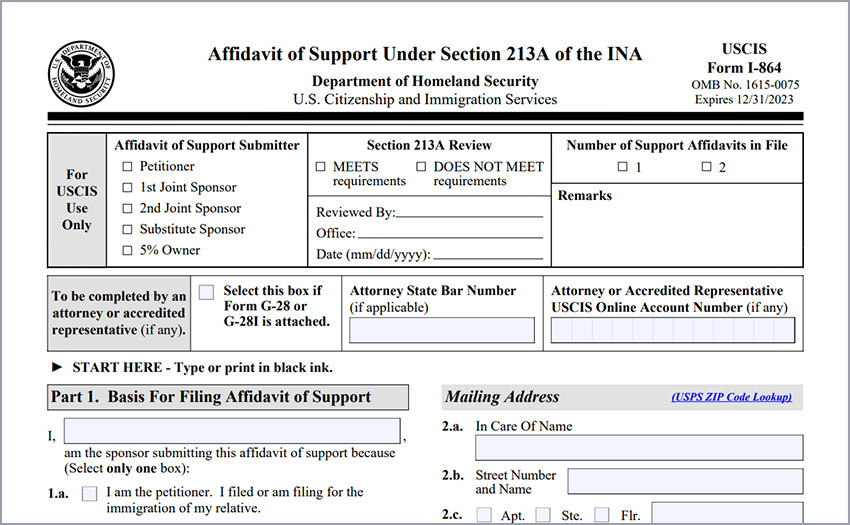Click the 'Mailing Address' heading
The width and height of the screenshot is (850, 525).
502,397
